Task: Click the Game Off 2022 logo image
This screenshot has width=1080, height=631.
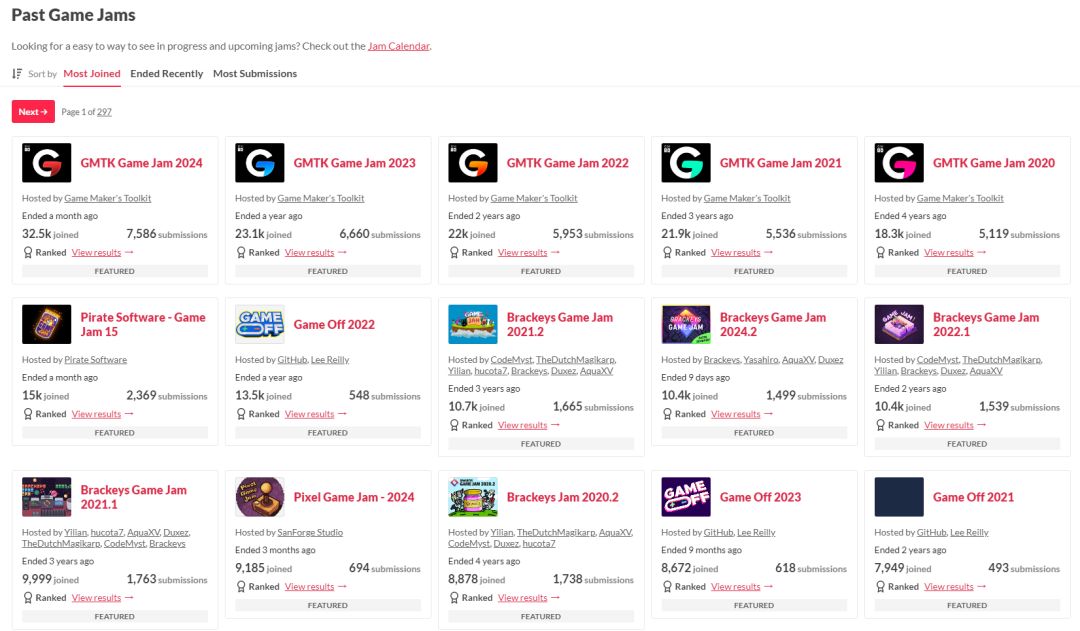Action: pos(260,325)
